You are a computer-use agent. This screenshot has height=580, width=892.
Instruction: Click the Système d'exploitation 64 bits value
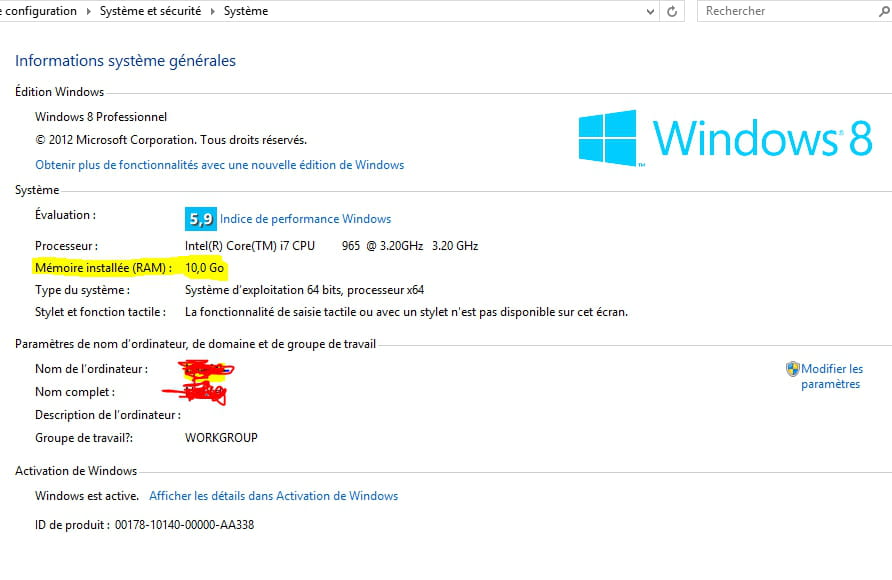click(x=304, y=290)
